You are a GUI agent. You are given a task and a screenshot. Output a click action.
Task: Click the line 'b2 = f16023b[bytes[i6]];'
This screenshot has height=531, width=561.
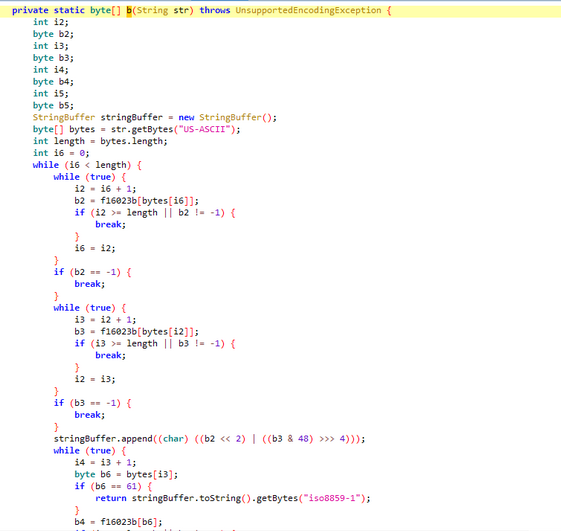click(136, 201)
